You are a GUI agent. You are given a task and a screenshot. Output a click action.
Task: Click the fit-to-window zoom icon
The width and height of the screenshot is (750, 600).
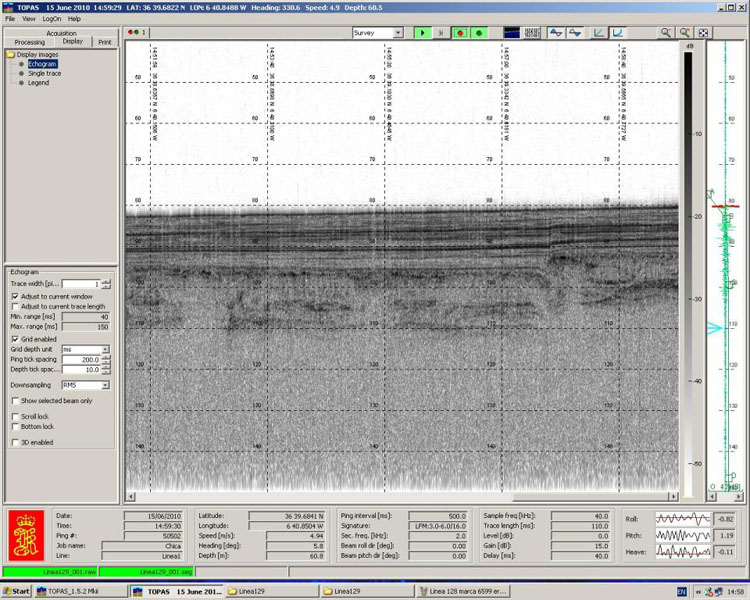pos(705,33)
